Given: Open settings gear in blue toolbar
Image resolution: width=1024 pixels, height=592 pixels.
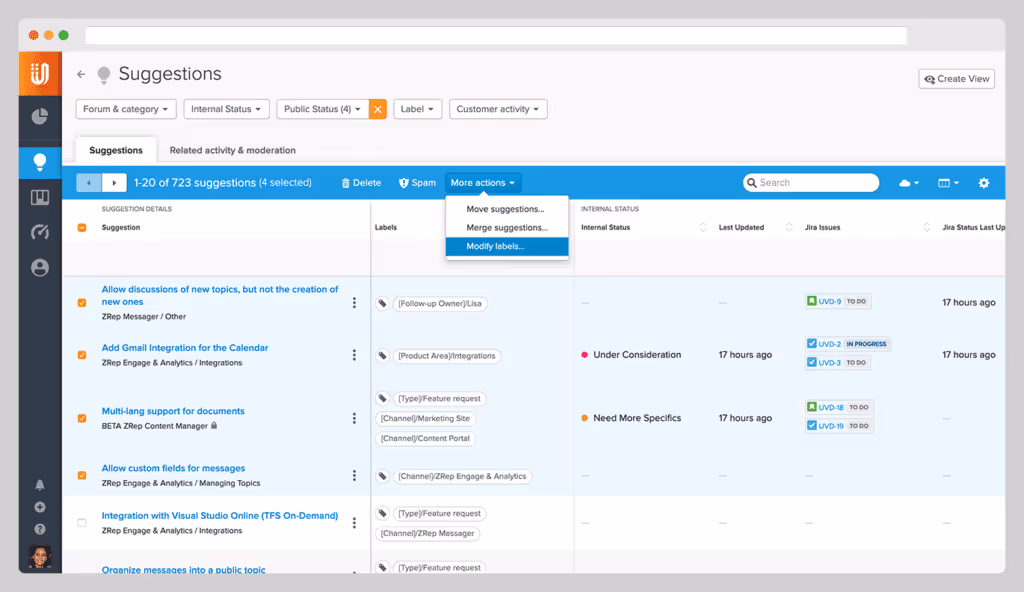Looking at the screenshot, I should coord(984,183).
